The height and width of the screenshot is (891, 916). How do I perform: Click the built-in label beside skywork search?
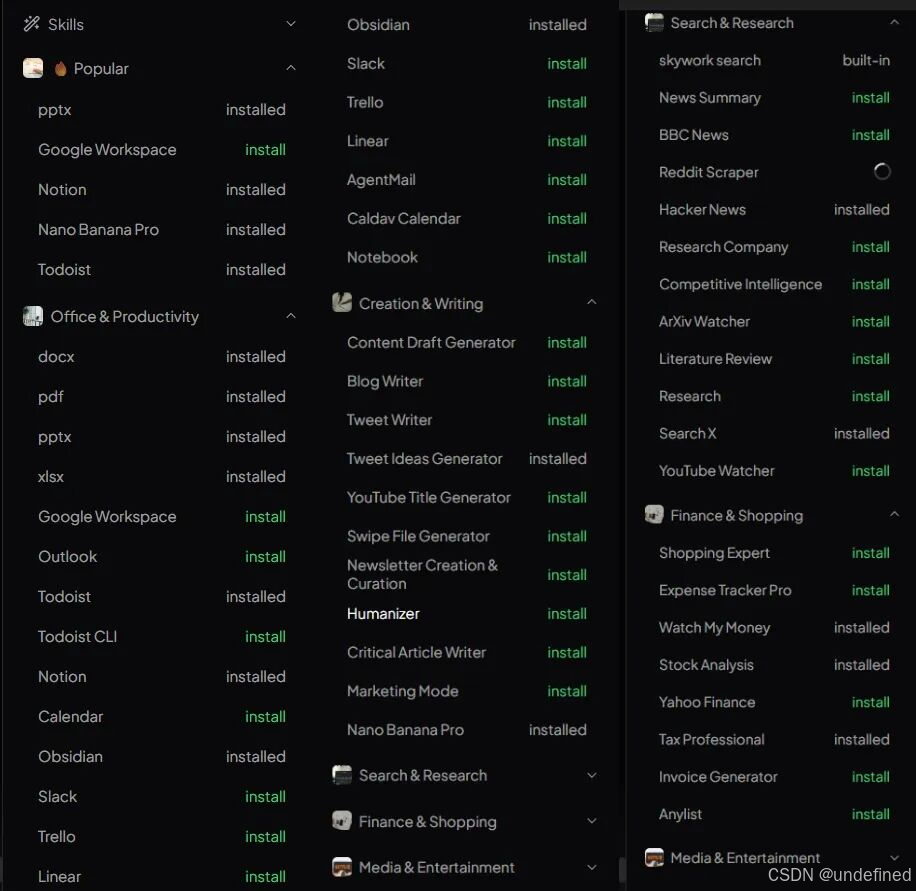pyautogui.click(x=866, y=60)
